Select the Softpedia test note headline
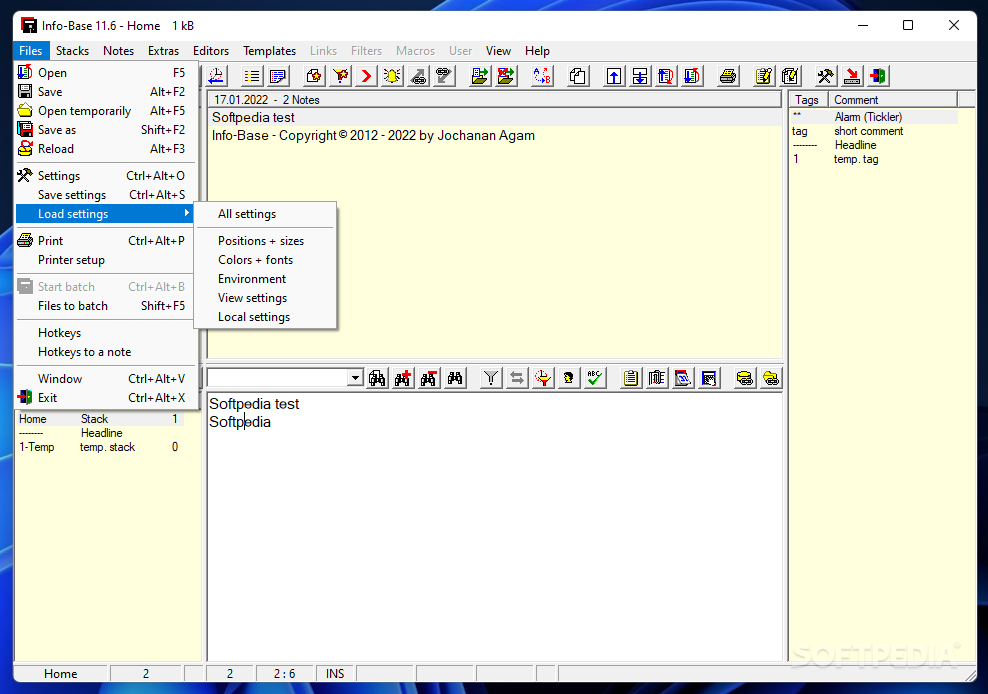This screenshot has height=694, width=988. [x=494, y=117]
